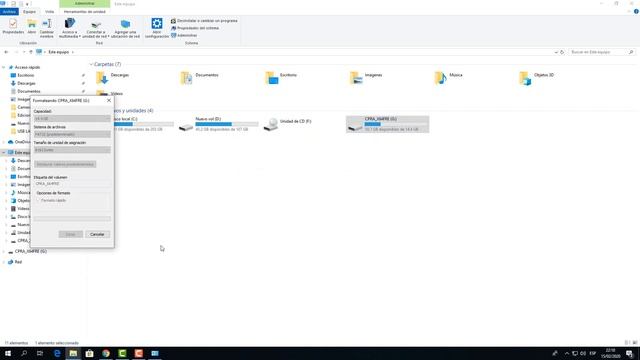Click the Nuevo vol (D:) usage bar

(227, 124)
